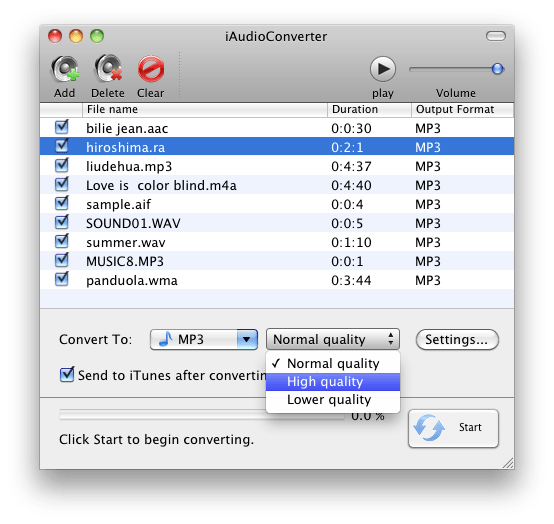Click the toolbar toggle pill button
Viewport: 554px width, 524px height.
496,36
